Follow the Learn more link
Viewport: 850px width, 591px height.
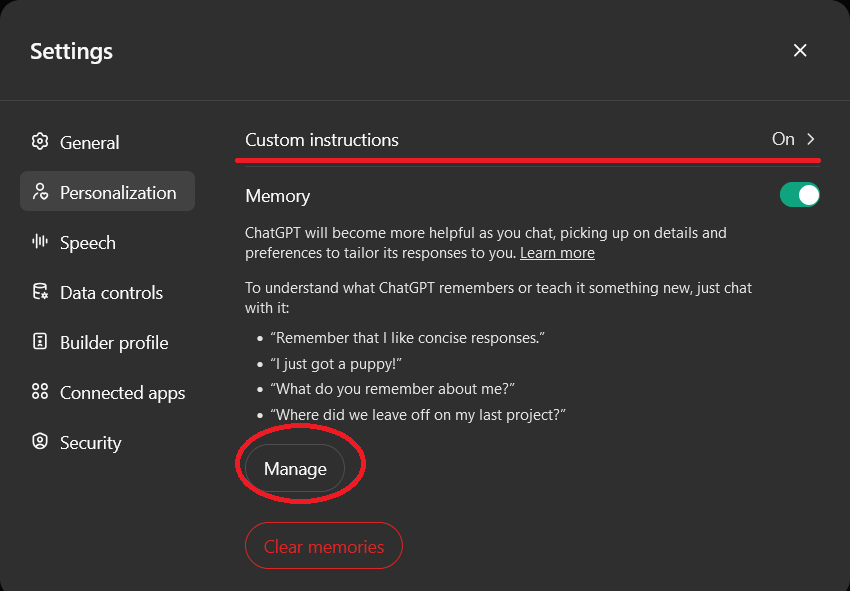click(x=557, y=253)
